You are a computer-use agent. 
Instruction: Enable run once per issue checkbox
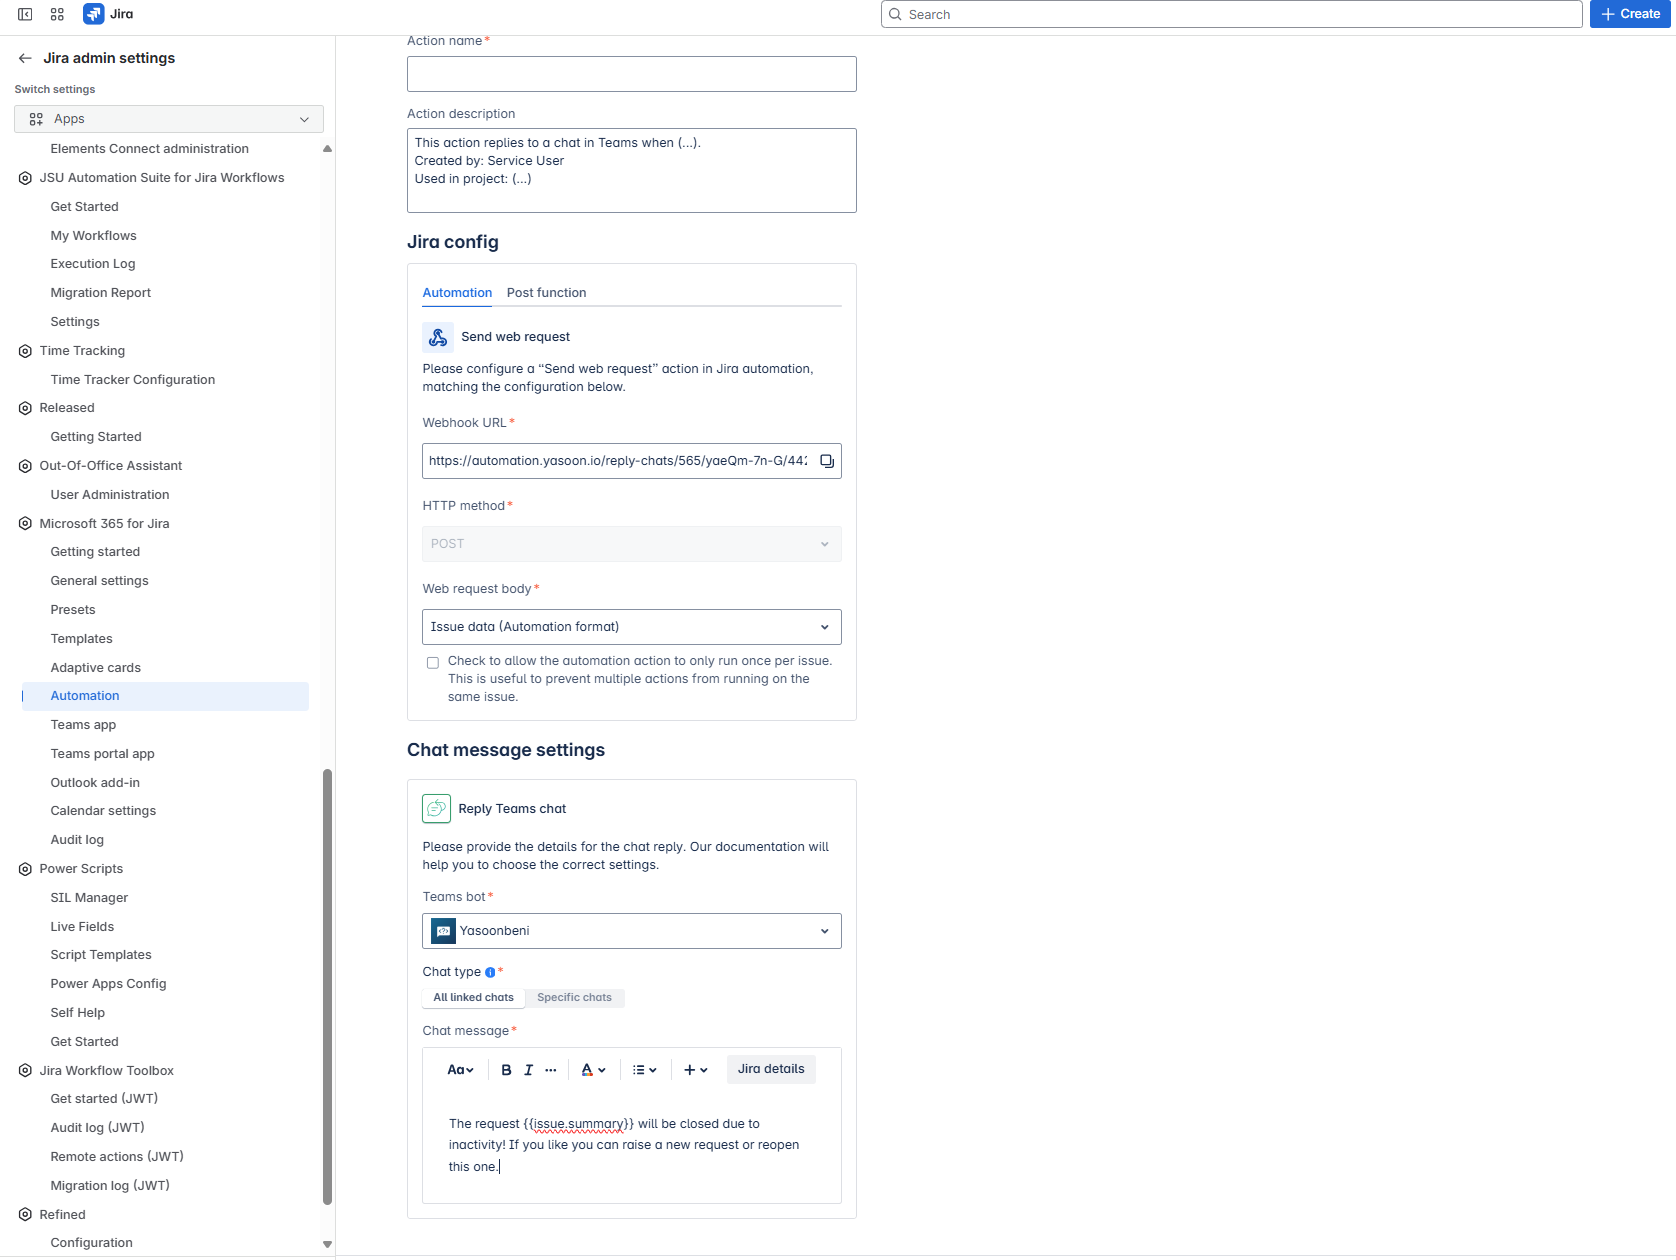pyautogui.click(x=433, y=663)
